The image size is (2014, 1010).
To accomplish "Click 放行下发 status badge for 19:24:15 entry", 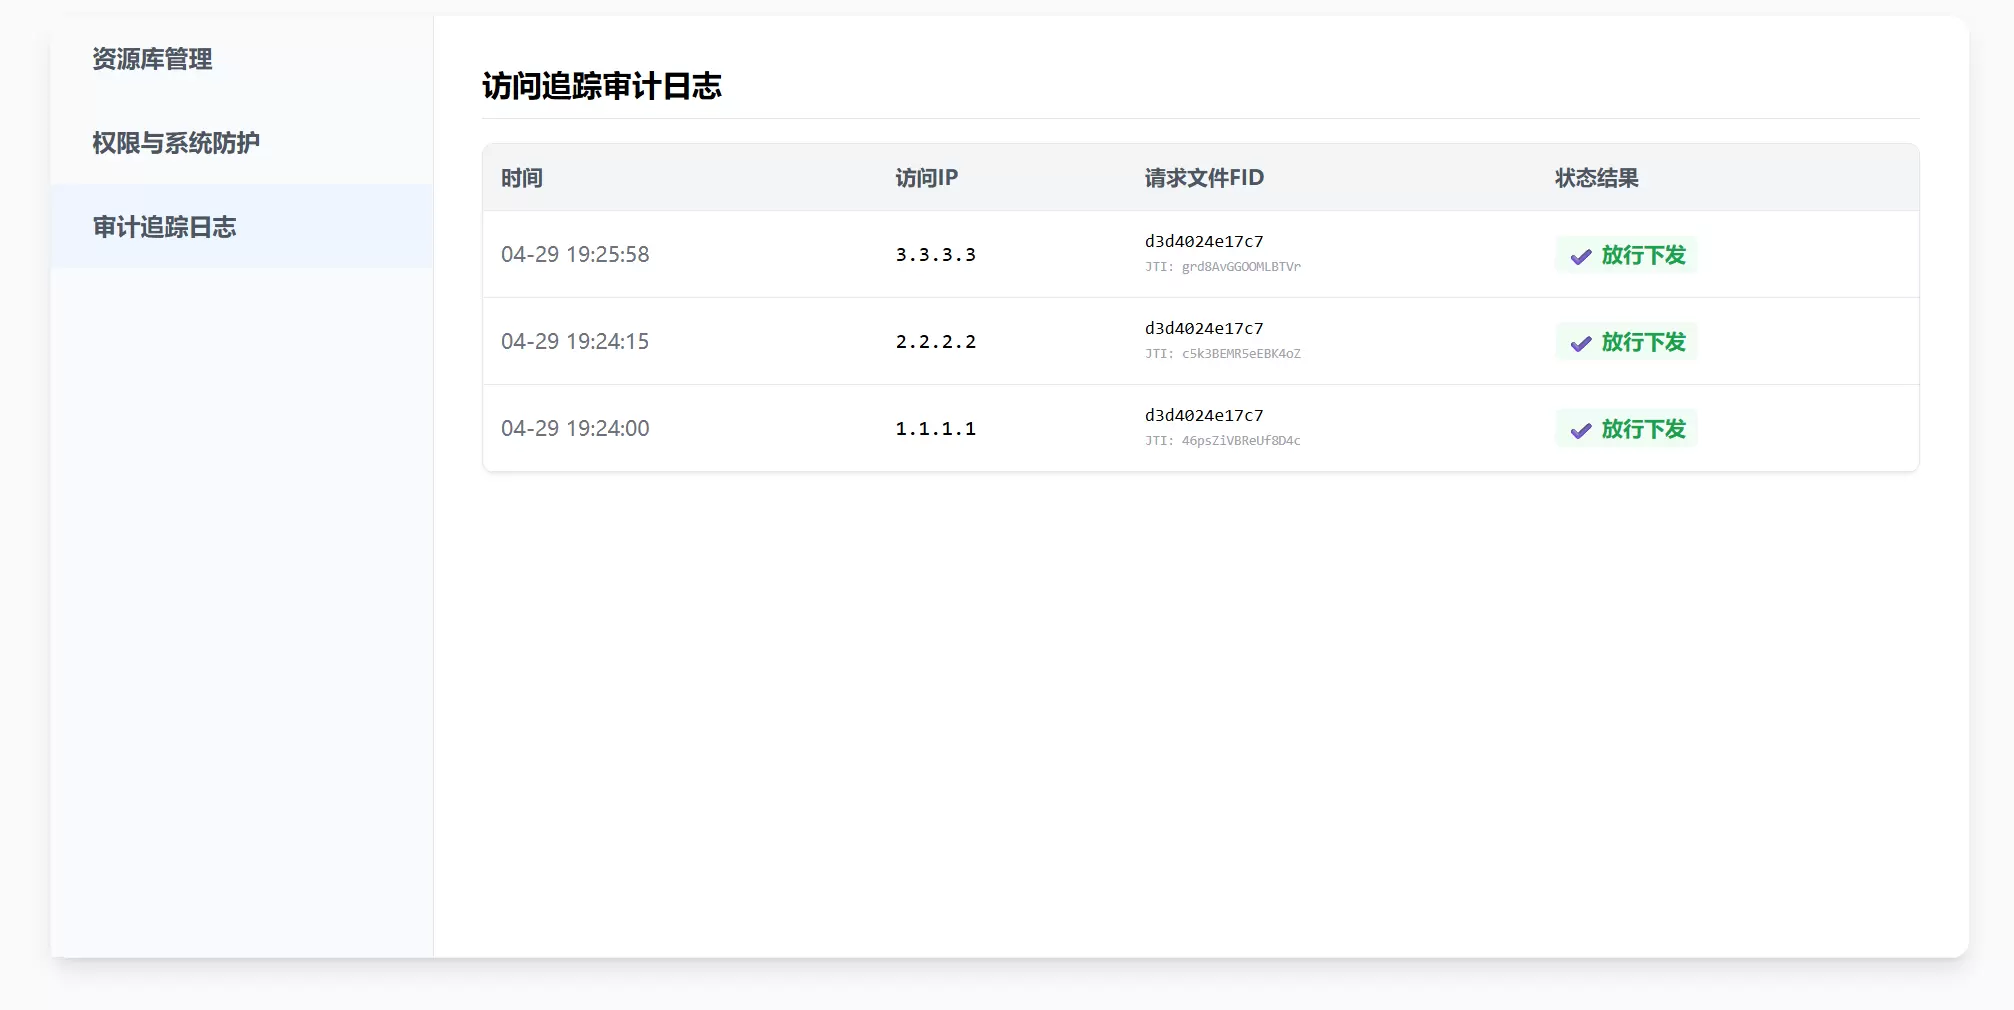I will (1626, 342).
